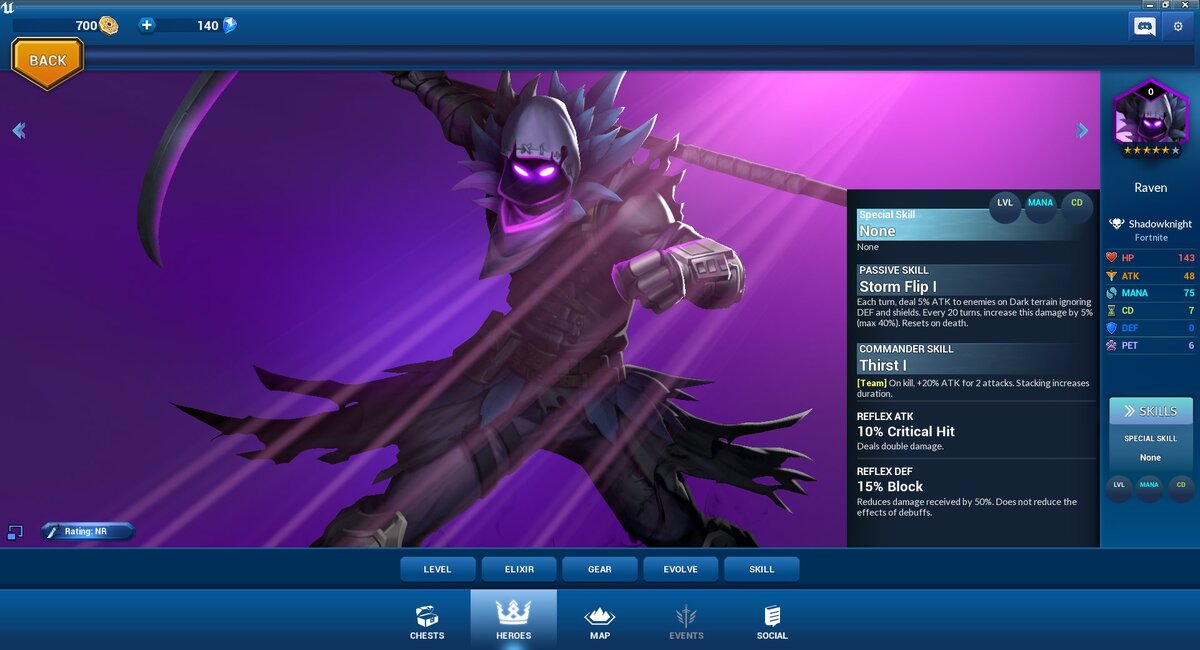
Task: Click the PET stat icon
Action: click(1111, 345)
